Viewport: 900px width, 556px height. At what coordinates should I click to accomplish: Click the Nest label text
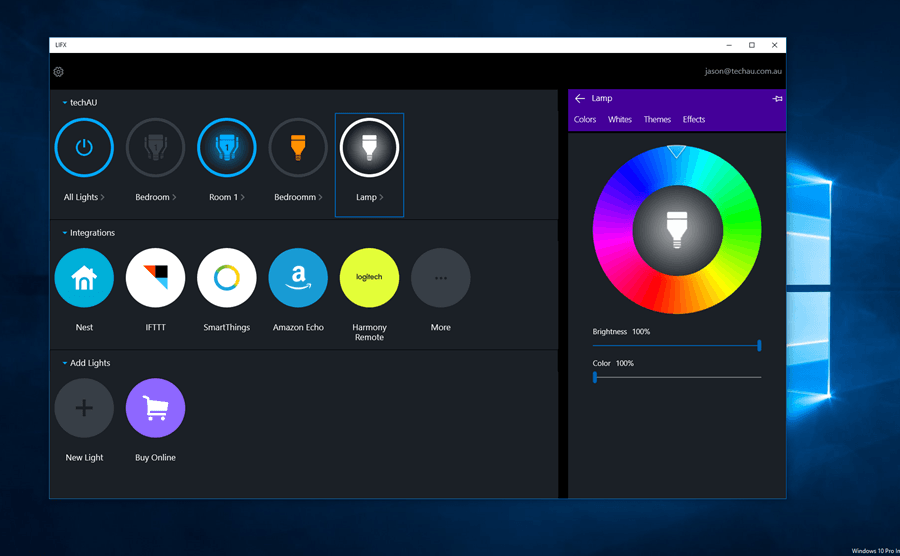[84, 327]
